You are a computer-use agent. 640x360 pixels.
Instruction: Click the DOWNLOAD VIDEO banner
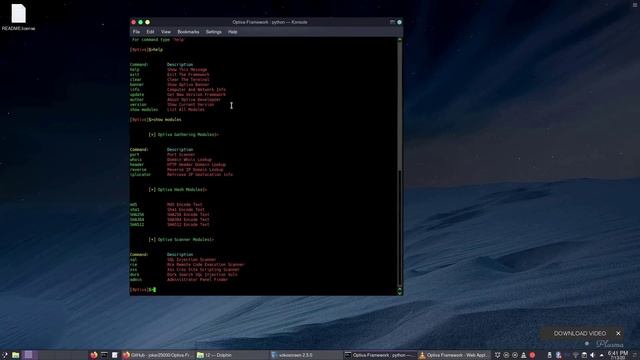click(x=580, y=333)
